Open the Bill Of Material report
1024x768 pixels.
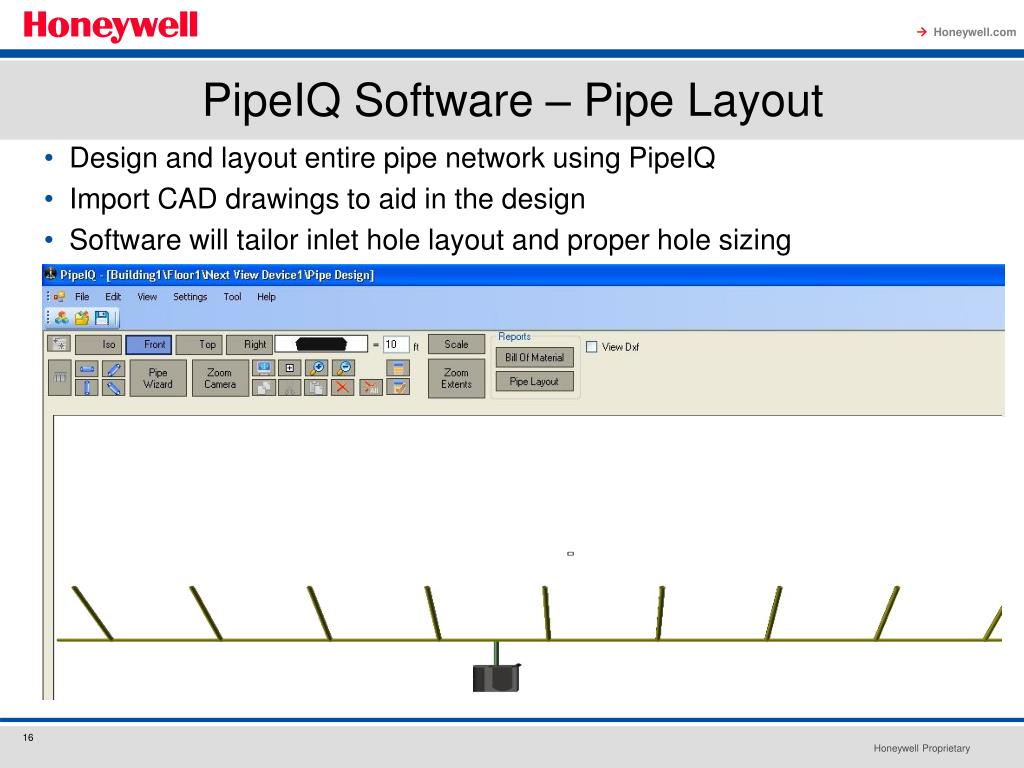point(534,357)
